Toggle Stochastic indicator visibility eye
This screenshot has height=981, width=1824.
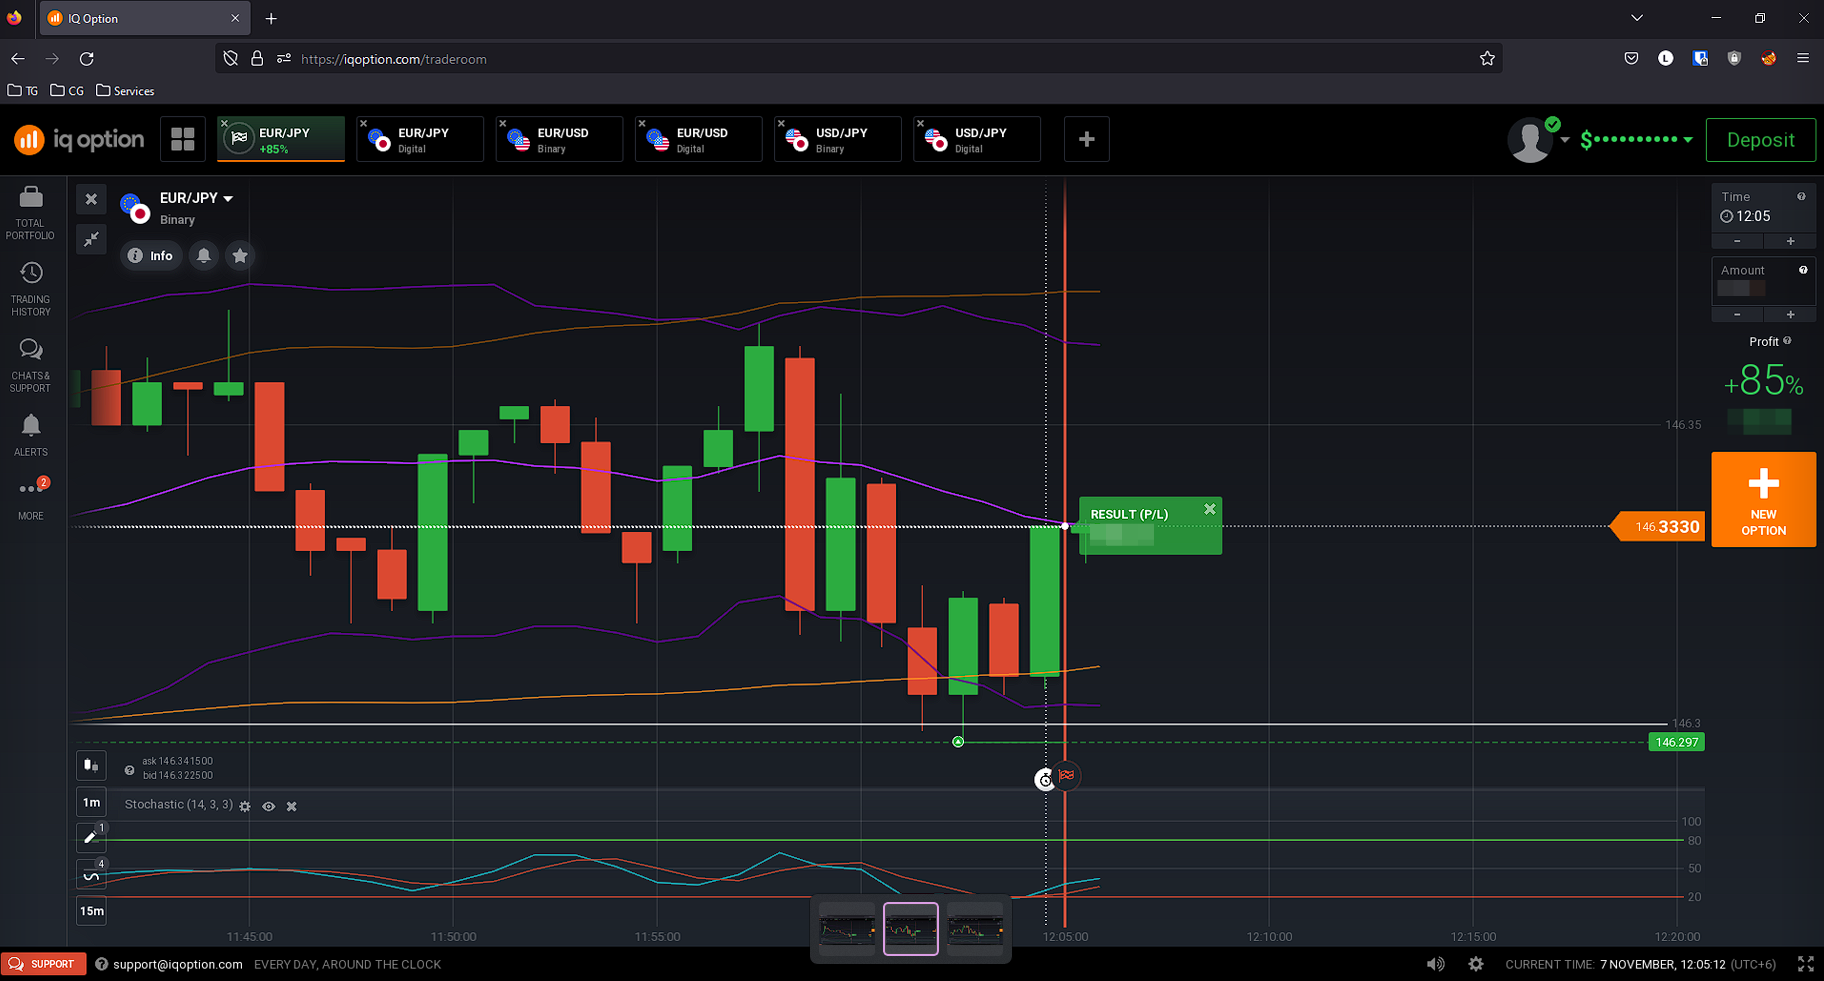[269, 806]
